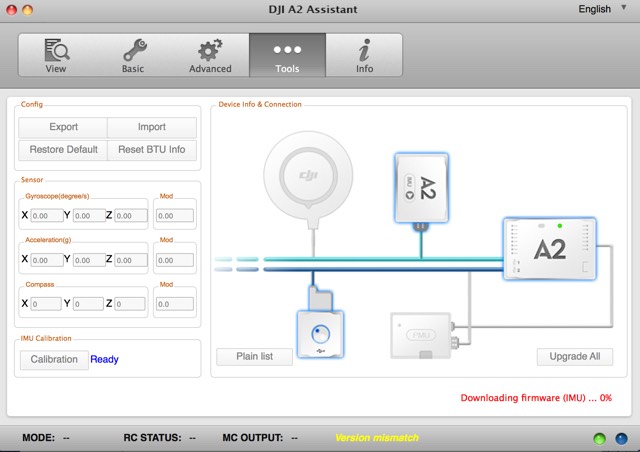This screenshot has width=640, height=452.
Task: Click Reset BTU Info button
Action: pos(152,149)
